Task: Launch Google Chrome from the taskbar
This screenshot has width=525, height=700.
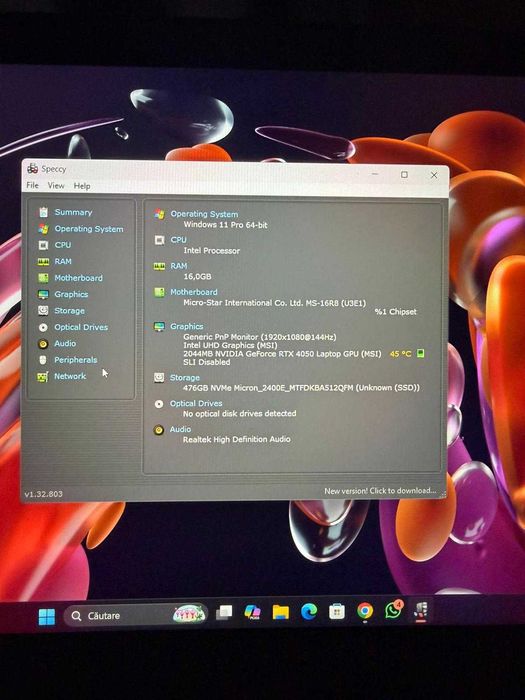Action: tap(365, 610)
